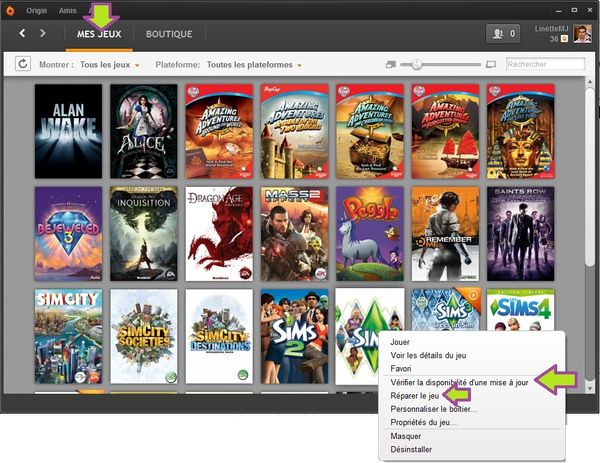This screenshot has width=600, height=463.
Task: Go forward with the right arrow
Action: [x=43, y=33]
